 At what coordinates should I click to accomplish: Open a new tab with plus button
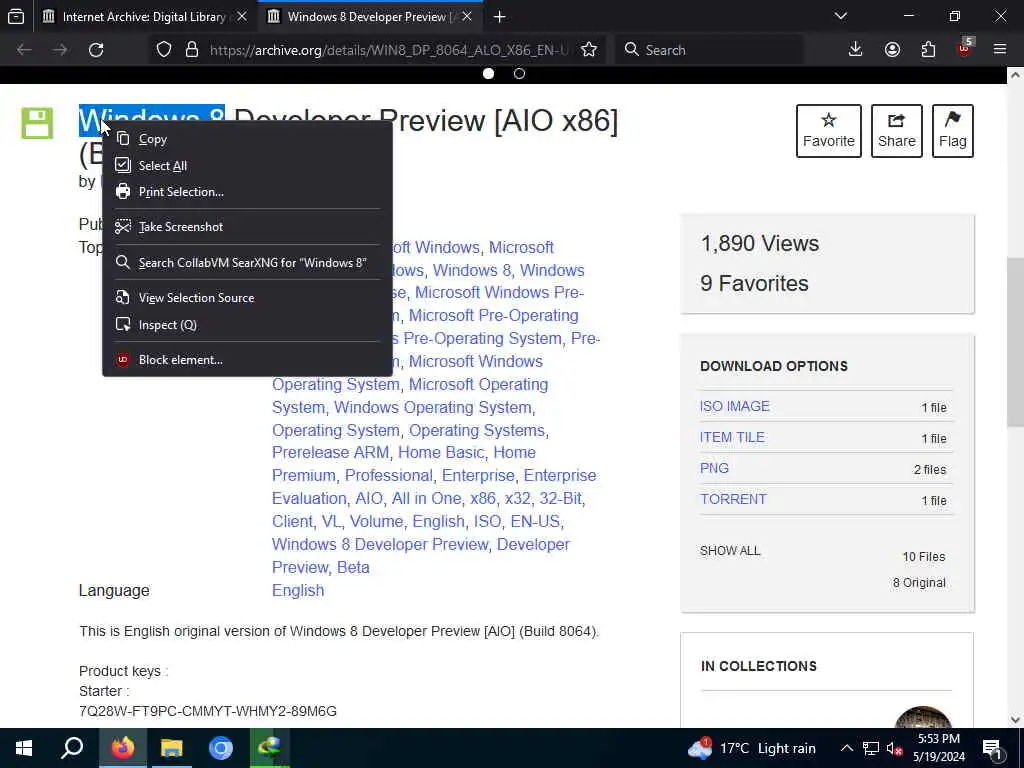pos(500,17)
